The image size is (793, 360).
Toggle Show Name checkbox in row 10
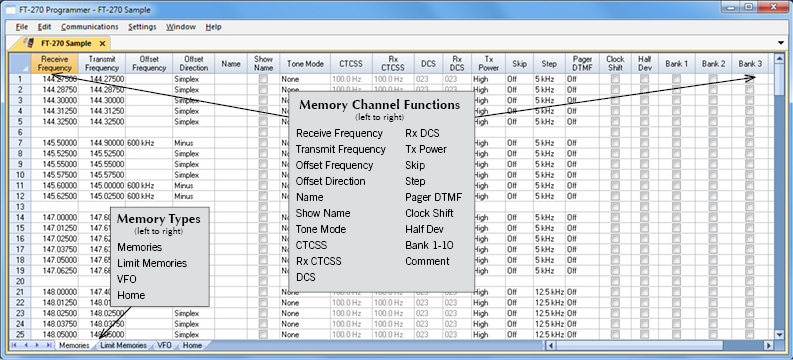(263, 175)
